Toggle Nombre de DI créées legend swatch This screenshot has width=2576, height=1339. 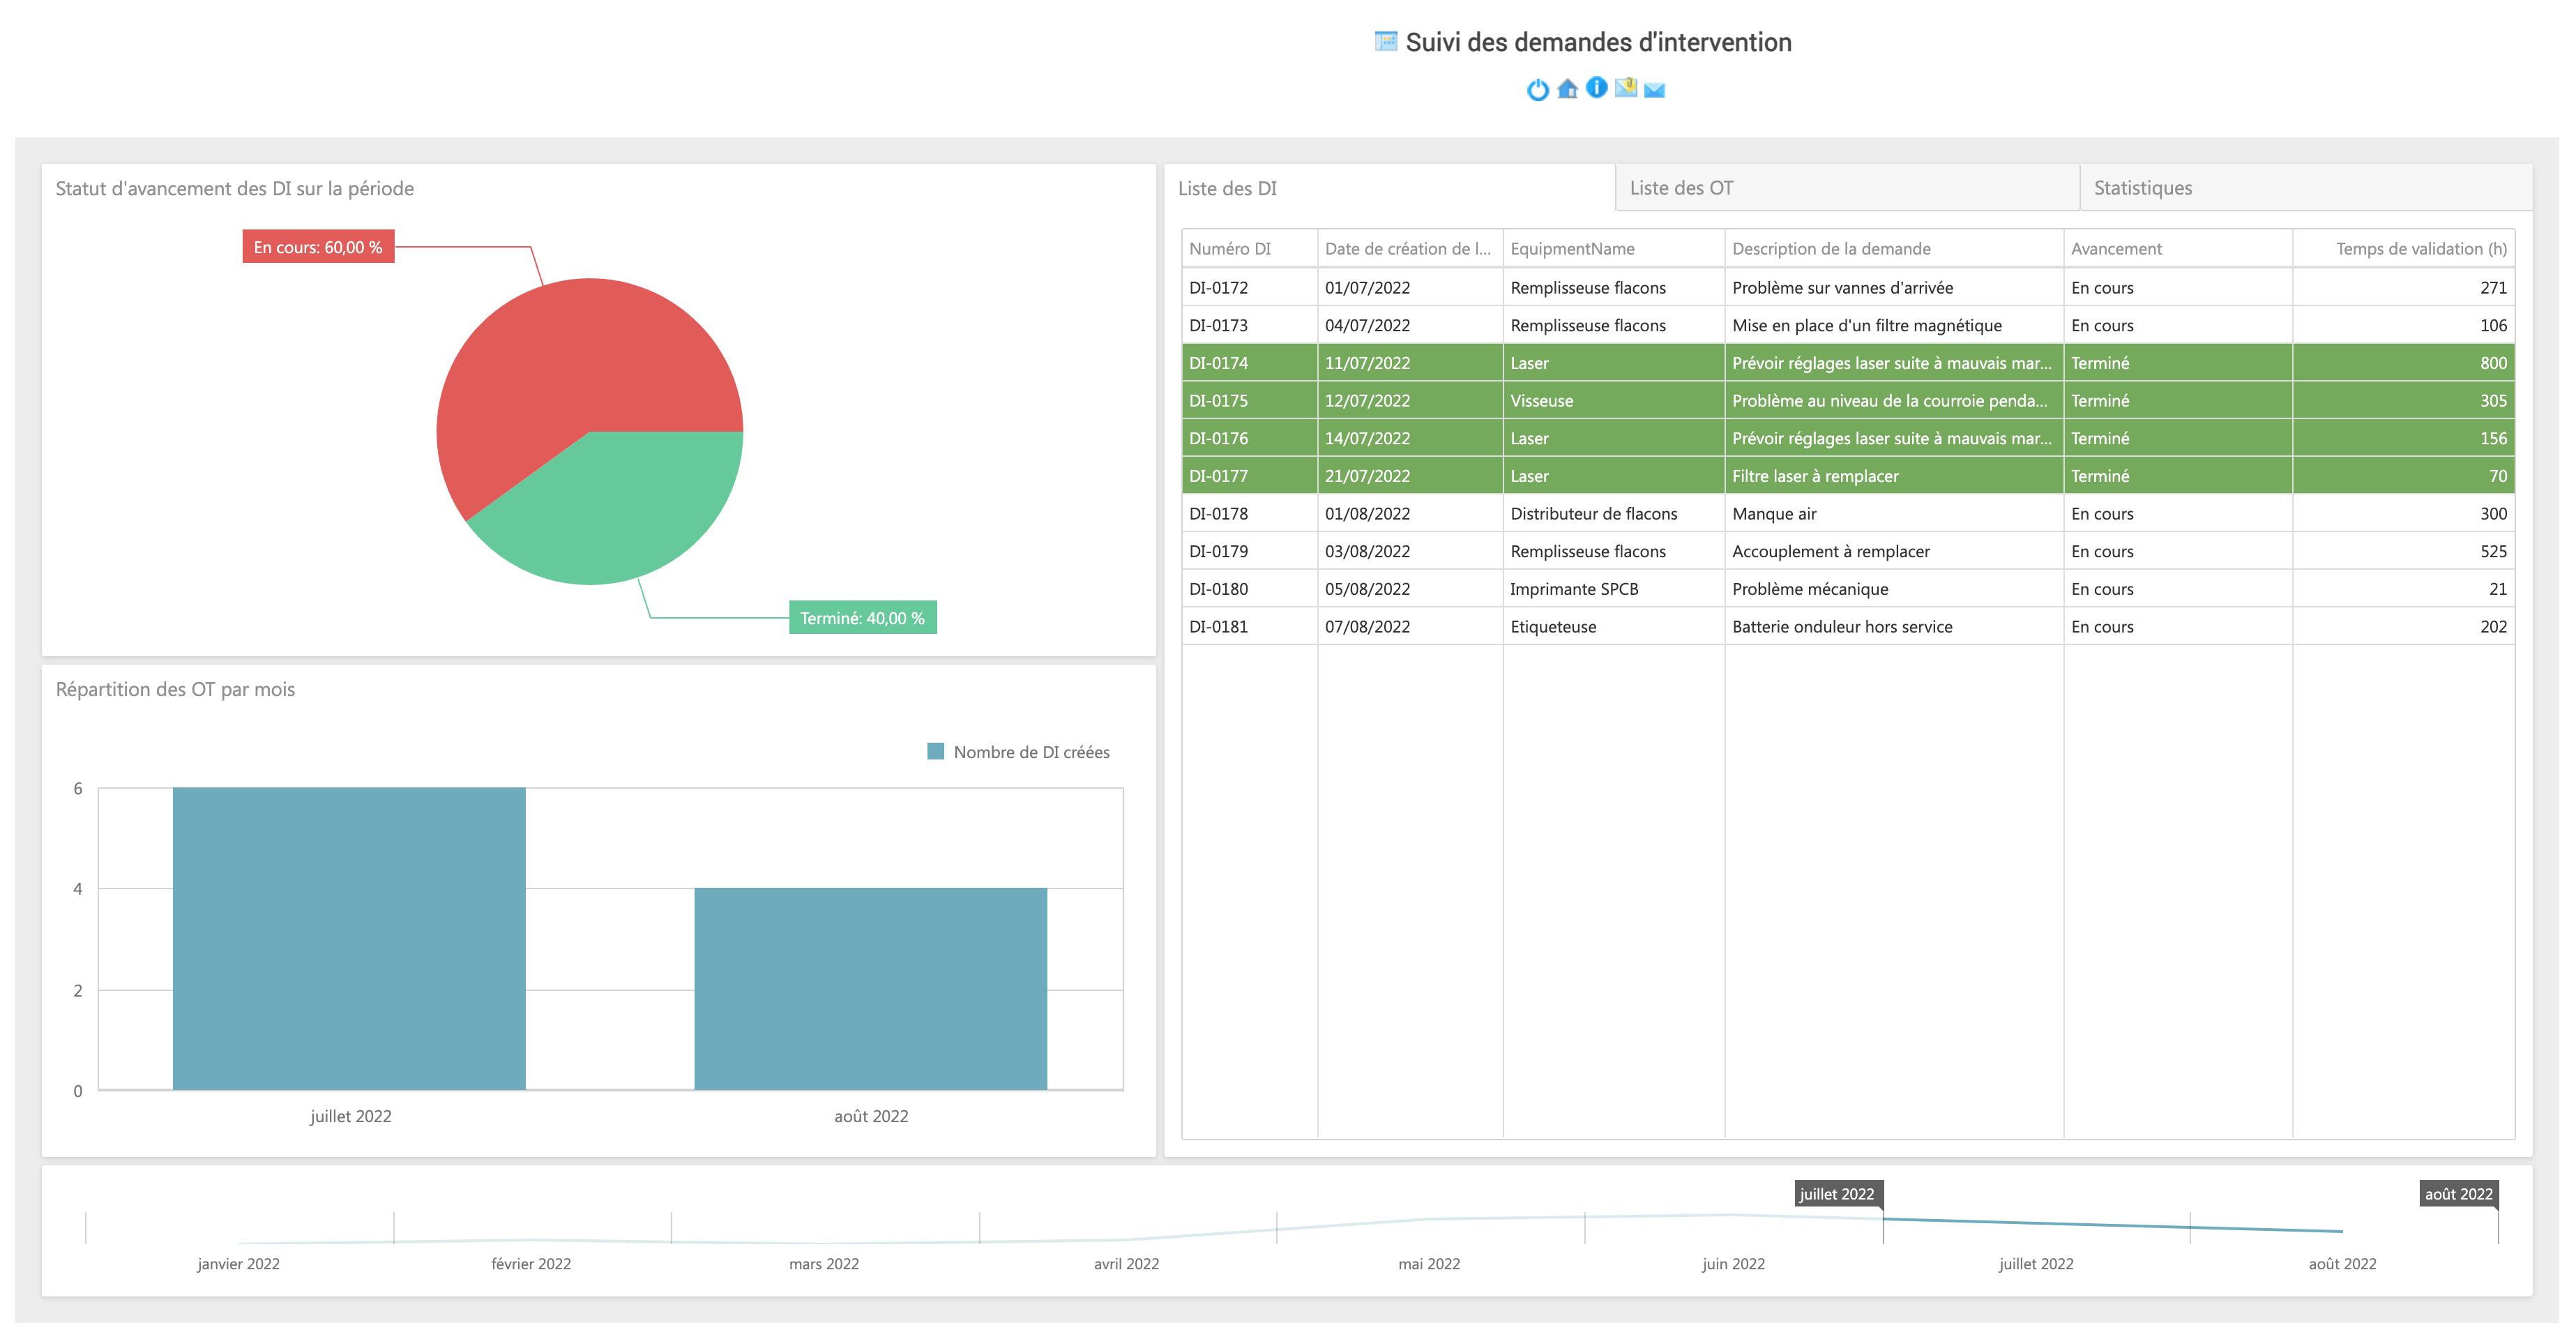pyautogui.click(x=935, y=751)
